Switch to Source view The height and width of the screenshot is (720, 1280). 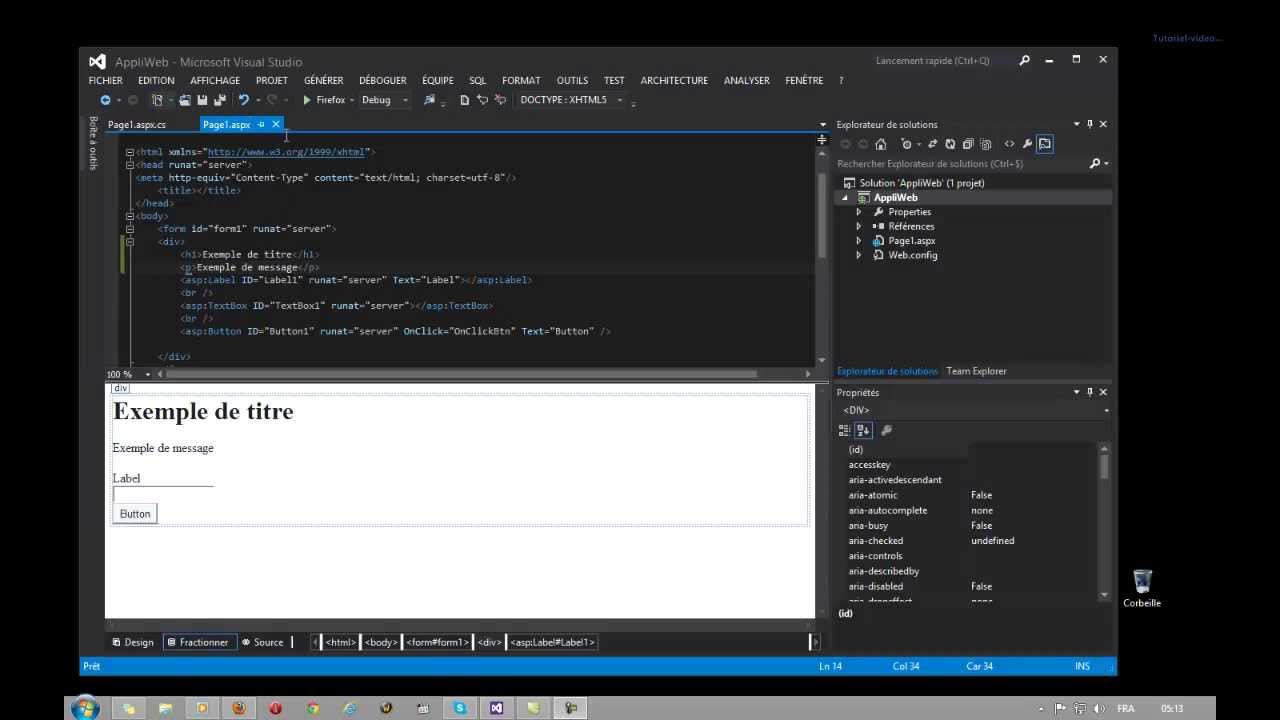tap(262, 642)
